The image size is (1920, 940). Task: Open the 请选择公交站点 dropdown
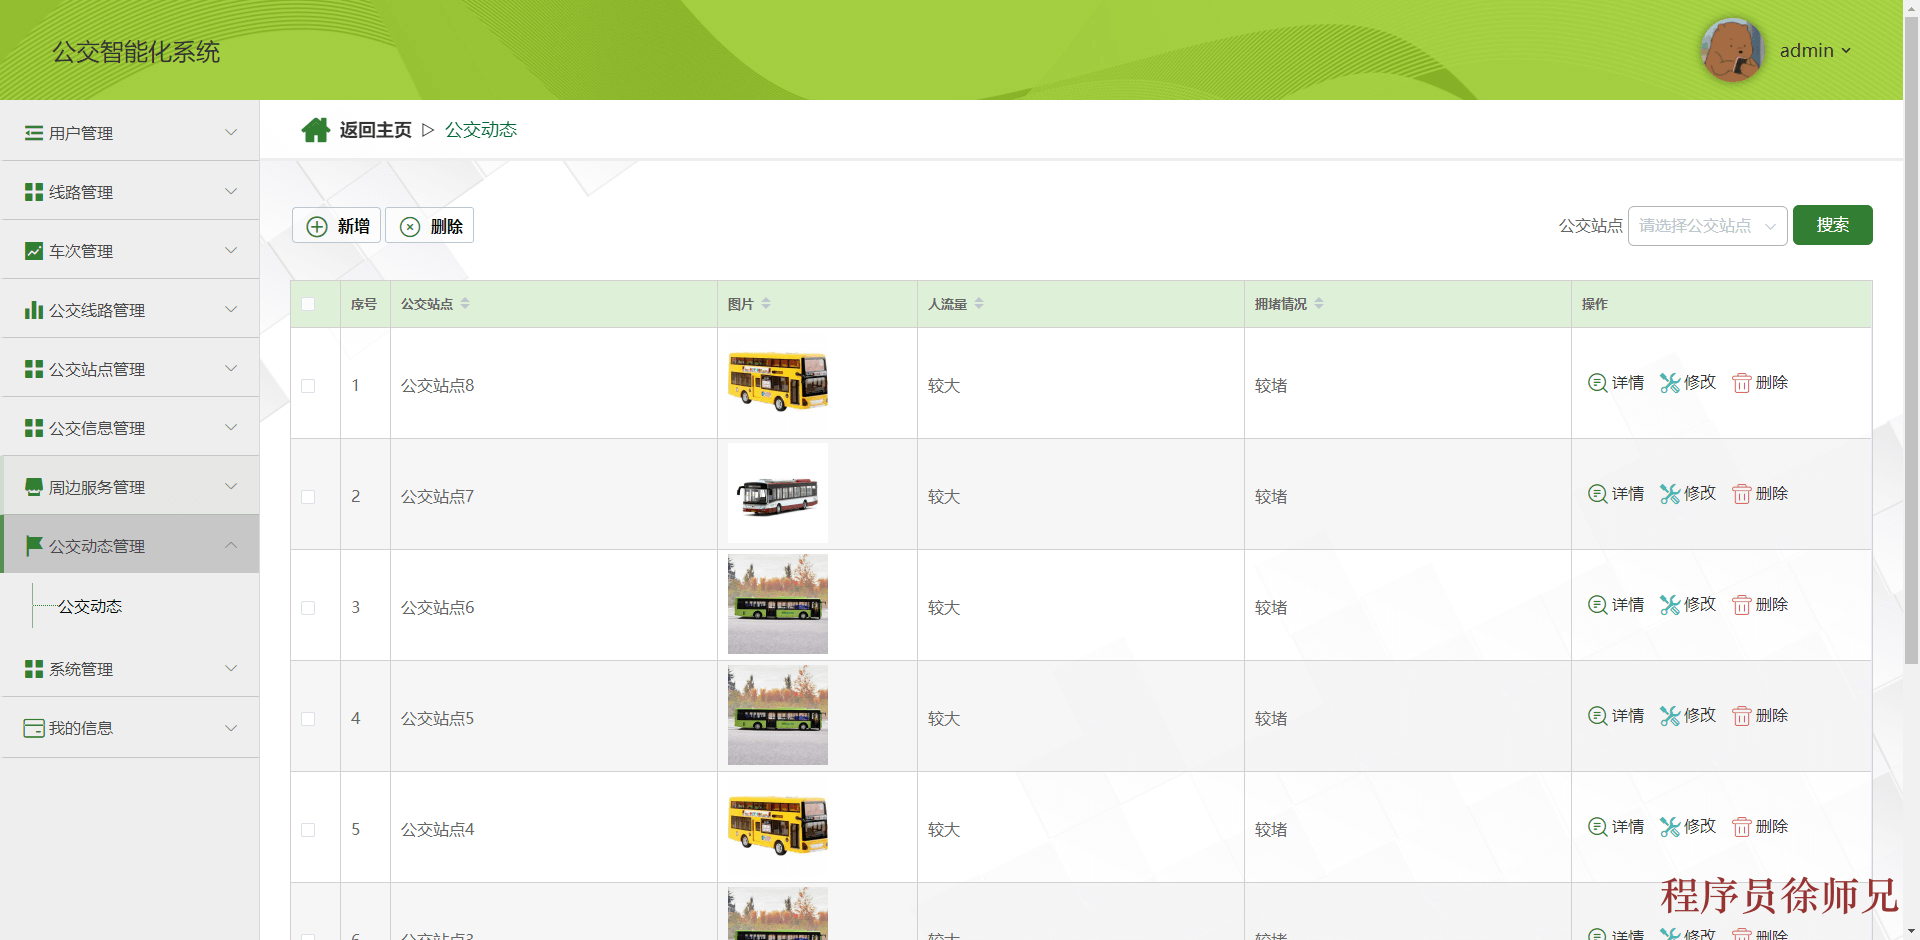click(x=1706, y=226)
